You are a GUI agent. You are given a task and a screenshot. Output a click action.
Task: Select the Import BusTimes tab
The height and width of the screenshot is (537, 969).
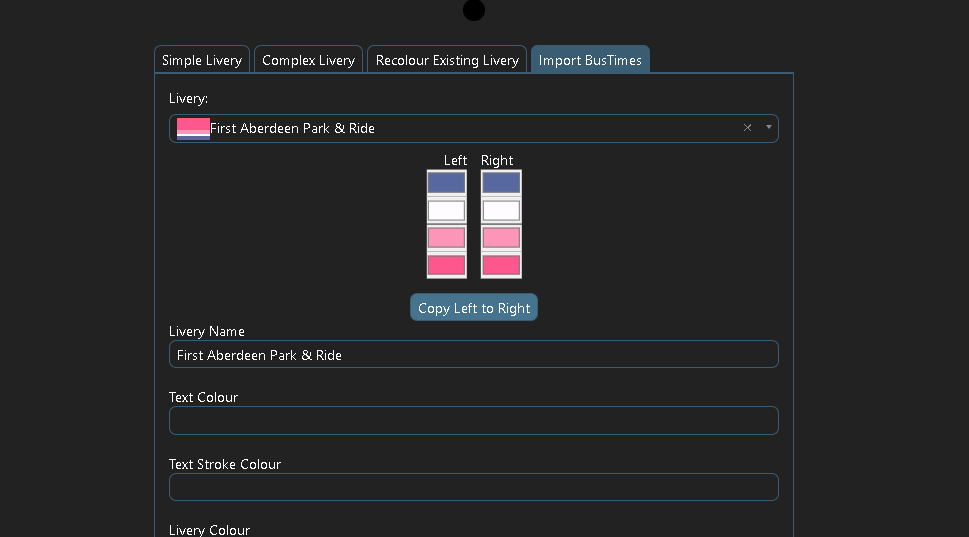pos(590,60)
